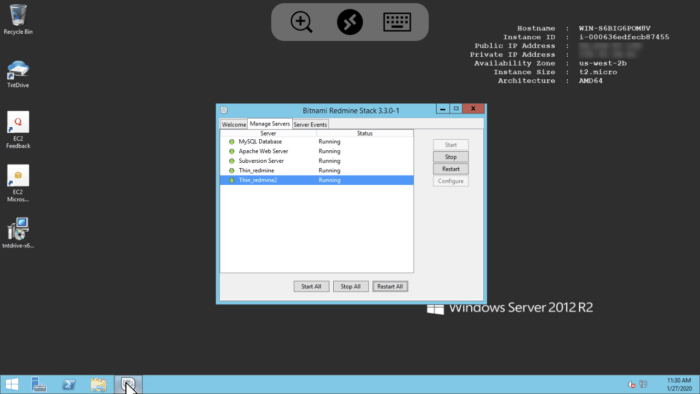The width and height of the screenshot is (700, 394).
Task: Click the green status icon for Subversion Server
Action: pyautogui.click(x=231, y=161)
